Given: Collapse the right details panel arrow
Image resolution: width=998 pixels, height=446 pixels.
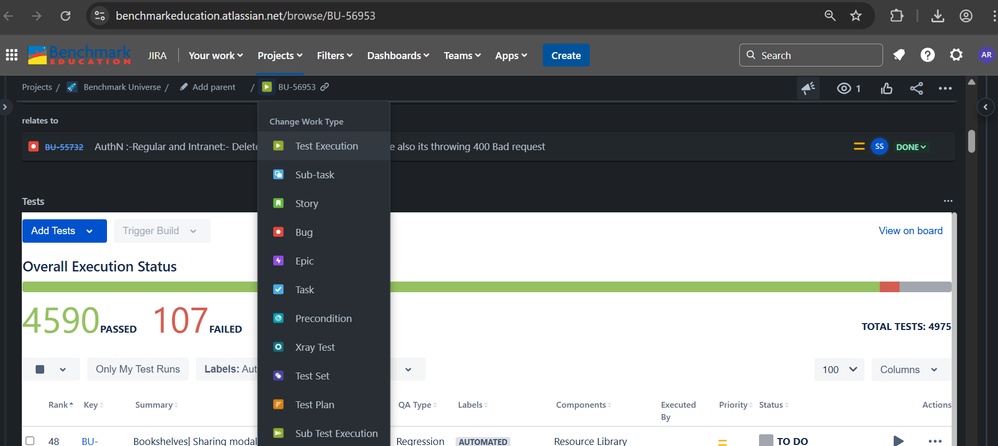Looking at the screenshot, I should [985, 107].
